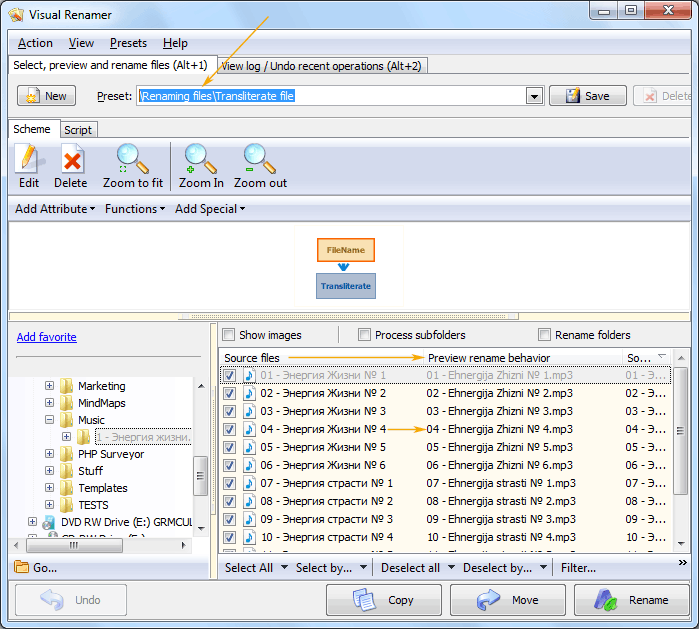The image size is (699, 629).
Task: Click the PHP Surveyor folder icon
Action: [x=66, y=454]
